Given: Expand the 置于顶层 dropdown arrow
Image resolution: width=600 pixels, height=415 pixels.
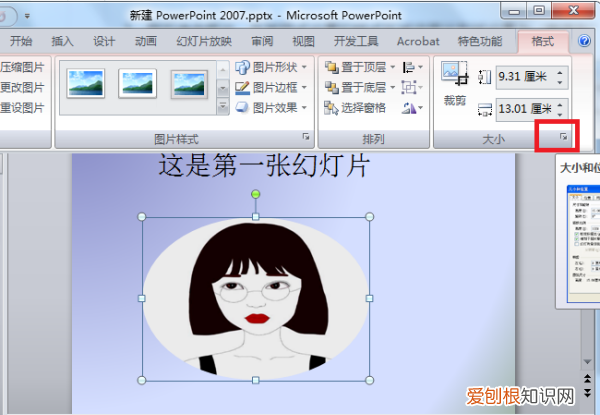Looking at the screenshot, I should 393,67.
